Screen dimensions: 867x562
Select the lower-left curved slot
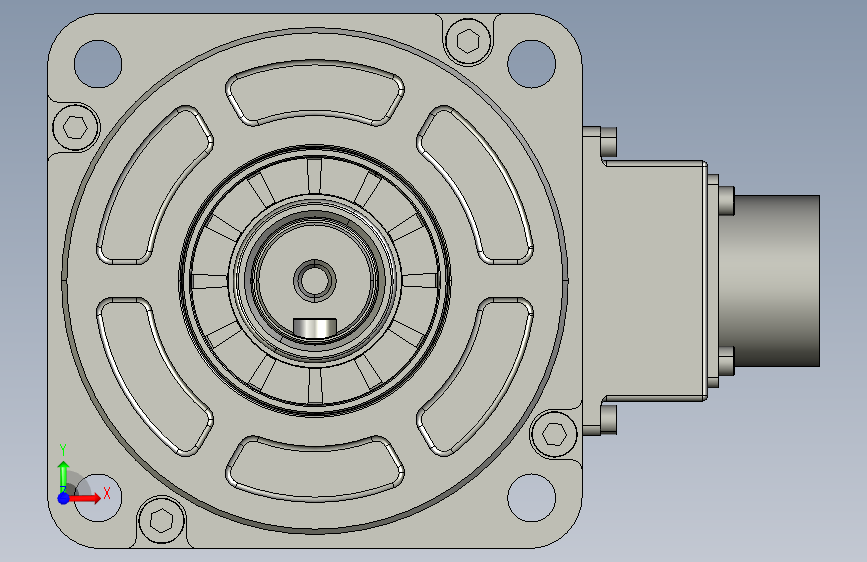[x=155, y=377]
